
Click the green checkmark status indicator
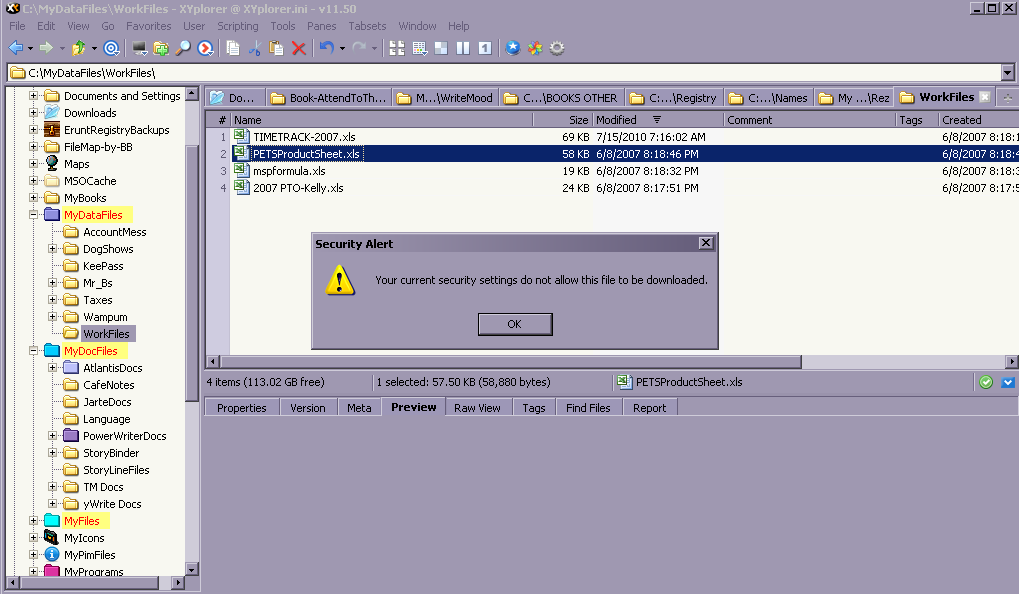tap(985, 381)
